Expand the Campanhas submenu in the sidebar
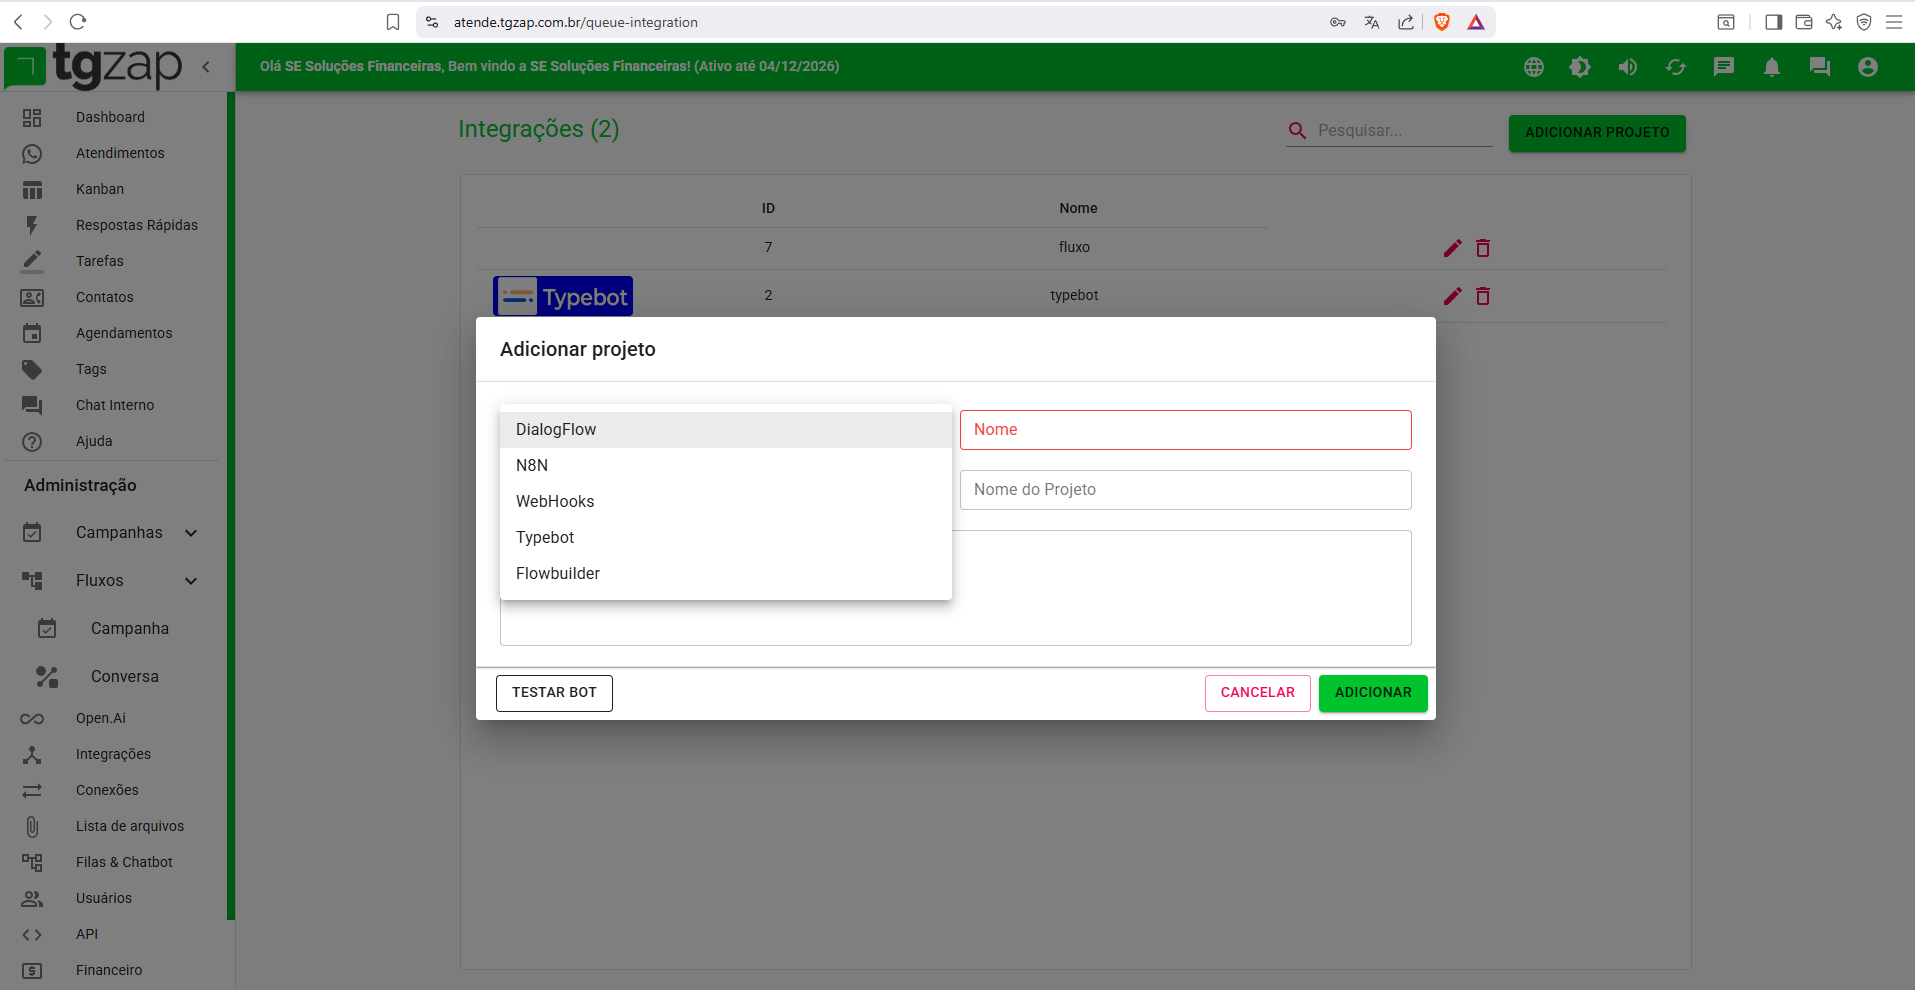Viewport: 1915px width, 990px height. click(x=191, y=533)
